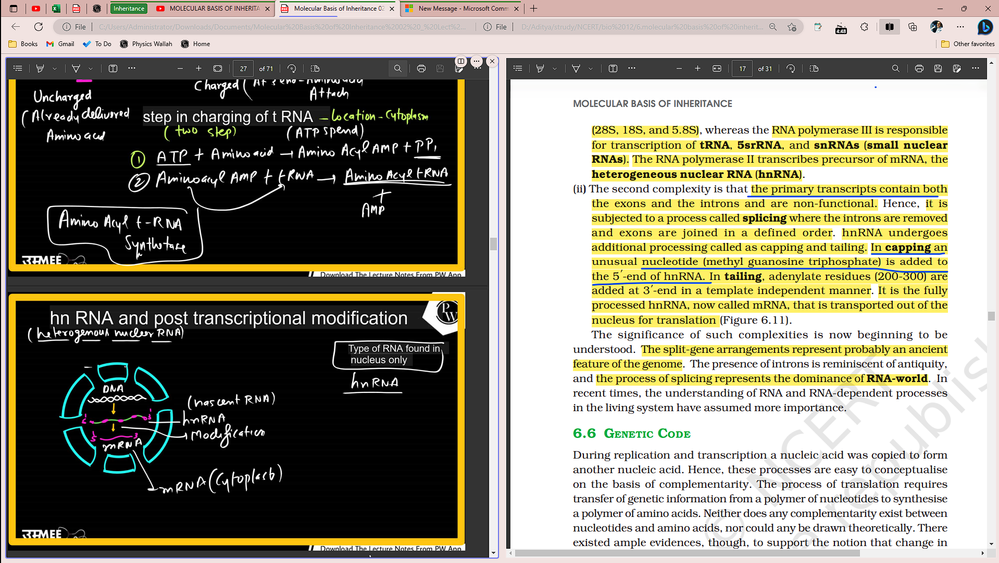Toggle the Edge split screen button
The height and width of the screenshot is (563, 999).
coord(889,27)
